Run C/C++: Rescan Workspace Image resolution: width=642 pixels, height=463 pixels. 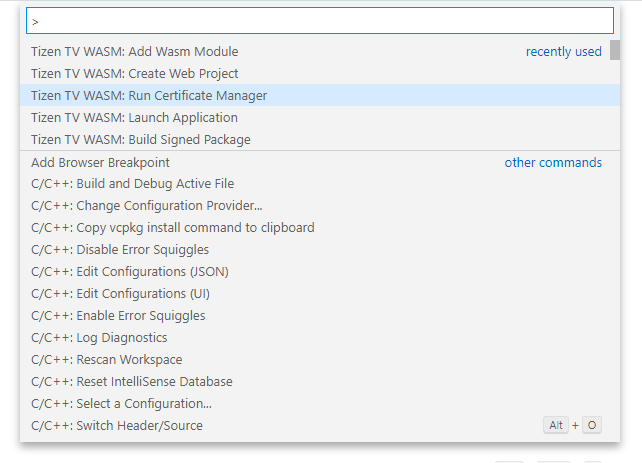[x=320, y=360]
